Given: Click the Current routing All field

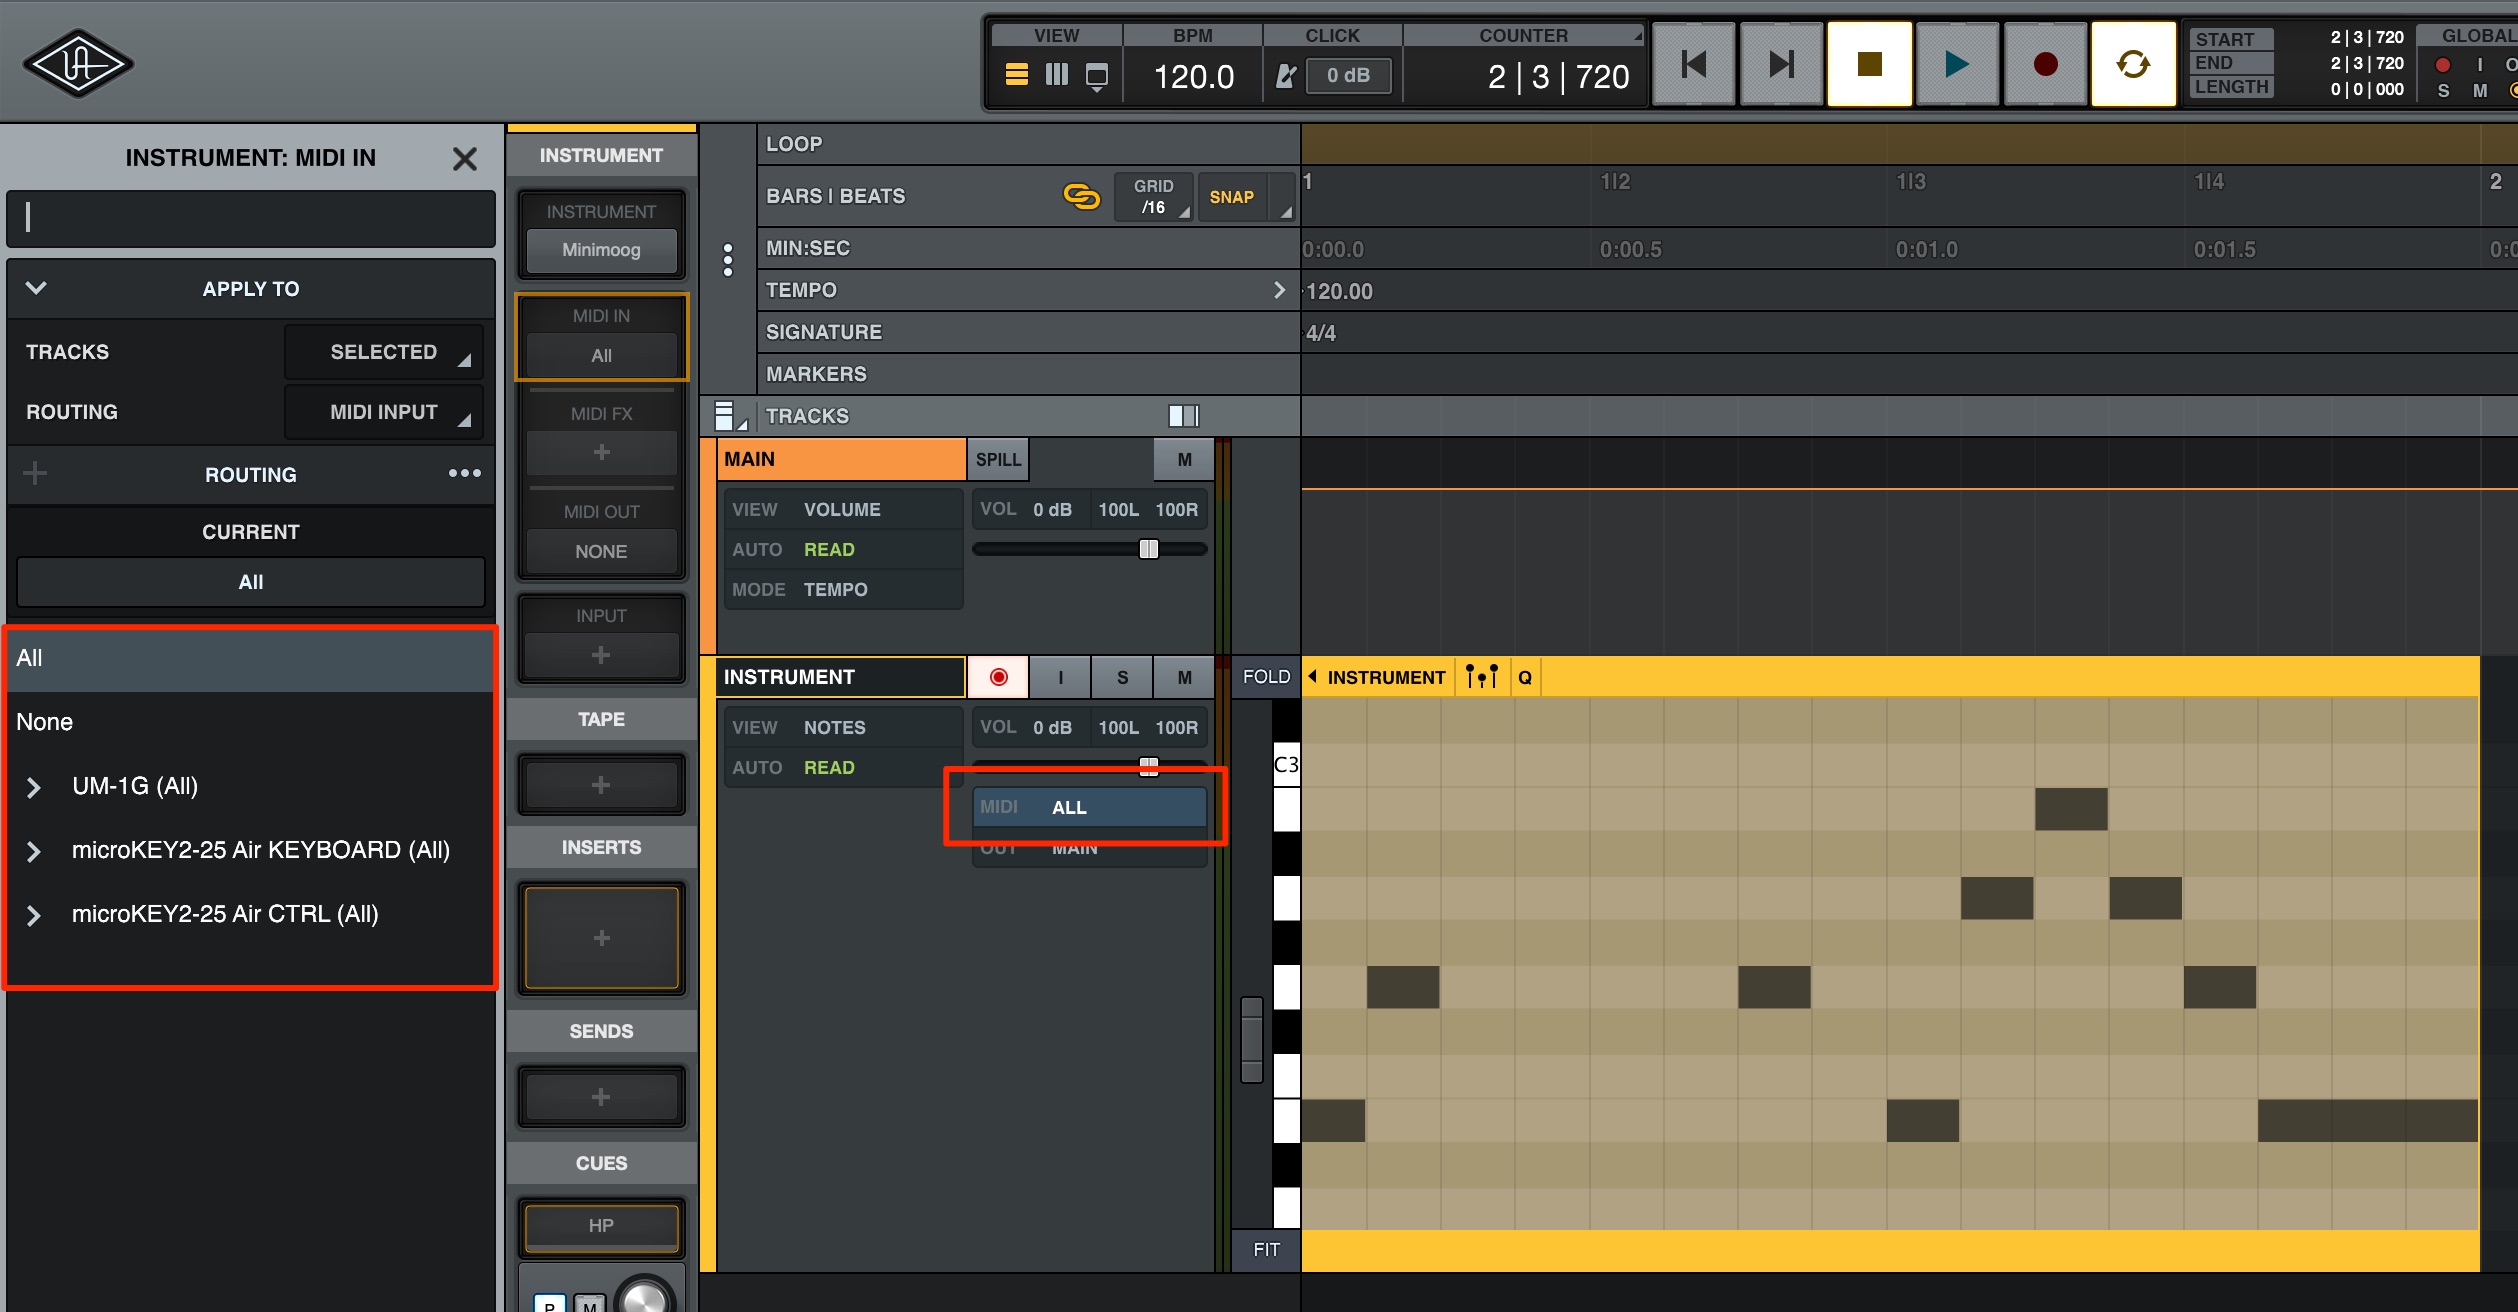Looking at the screenshot, I should tap(251, 582).
